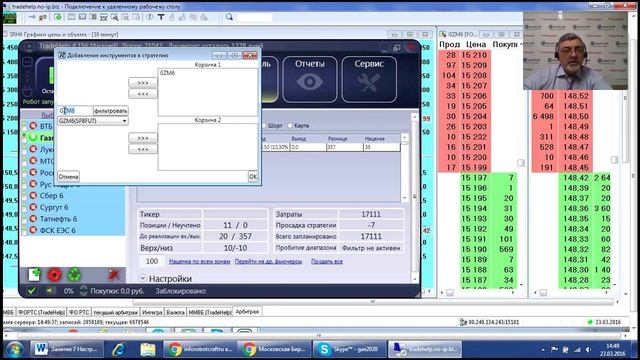Switch to the ММВБ (TradeHelp) tab
Image resolution: width=640 pixels, height=360 pixels.
[210, 312]
